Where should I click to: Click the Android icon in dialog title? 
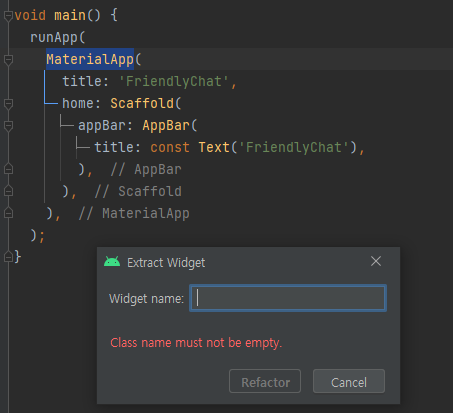click(x=112, y=262)
